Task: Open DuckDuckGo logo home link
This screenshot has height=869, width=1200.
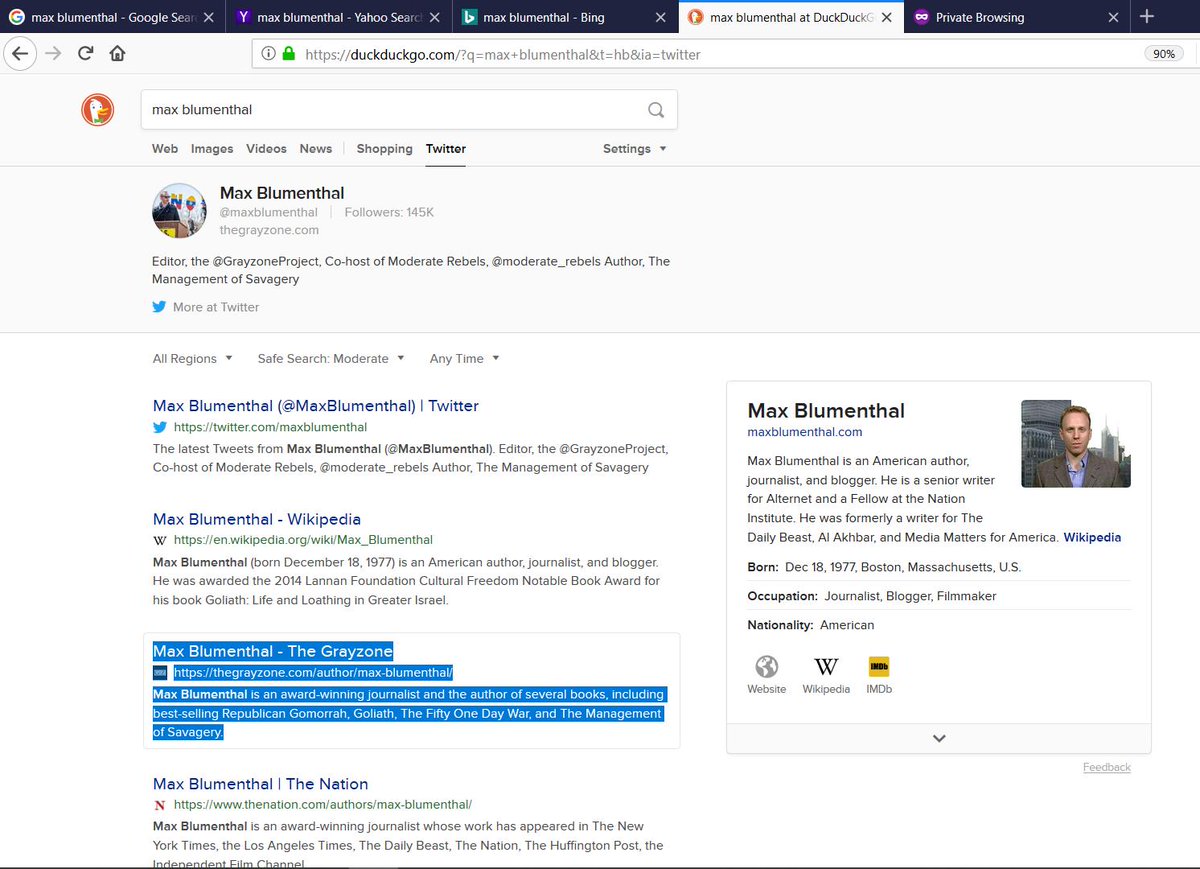Action: coord(98,110)
